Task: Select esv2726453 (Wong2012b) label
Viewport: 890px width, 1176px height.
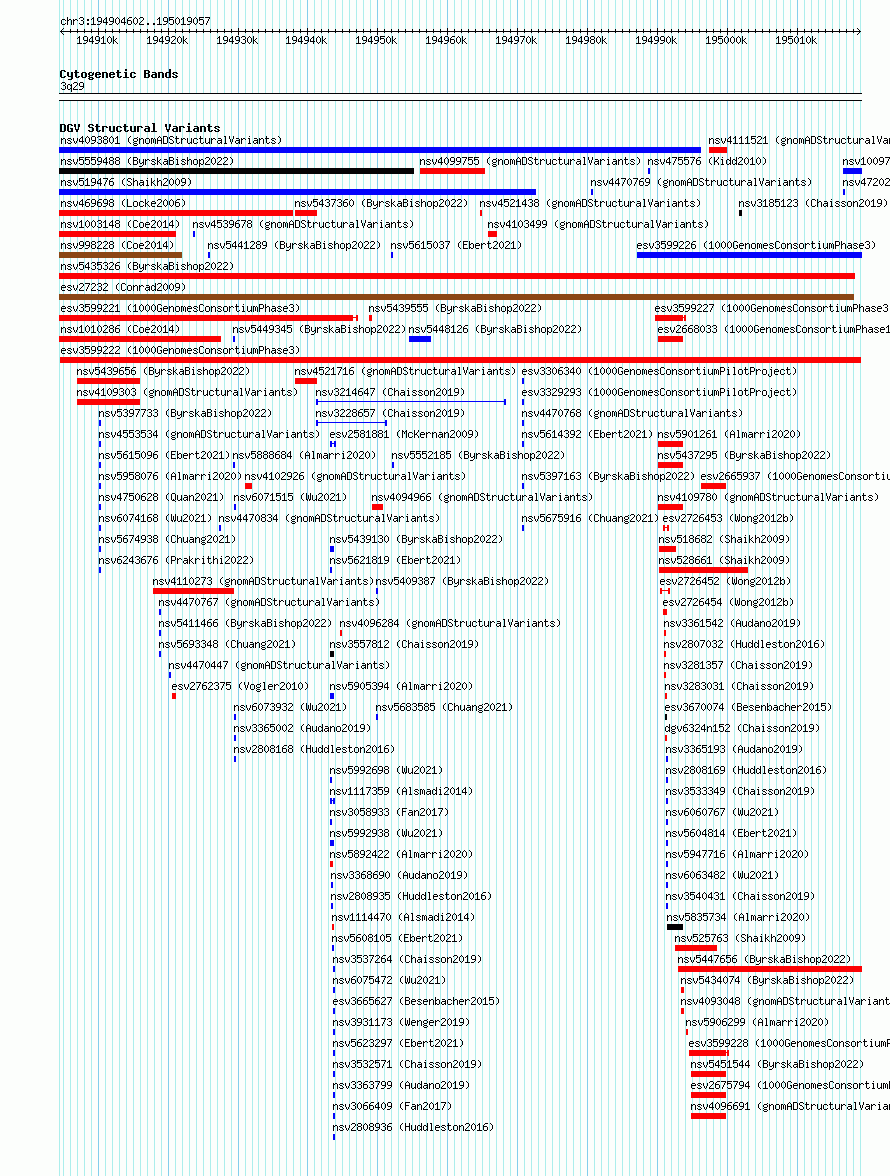Action: click(x=728, y=518)
